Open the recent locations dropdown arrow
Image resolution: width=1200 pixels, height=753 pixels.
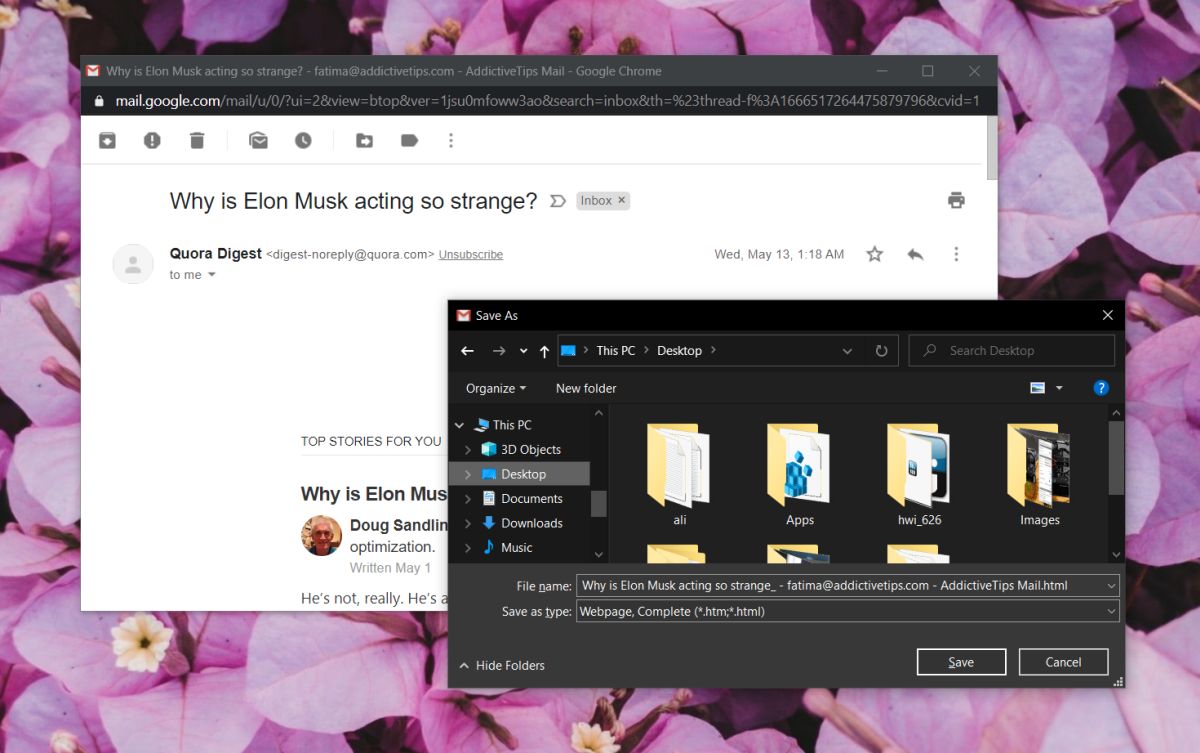coord(523,351)
